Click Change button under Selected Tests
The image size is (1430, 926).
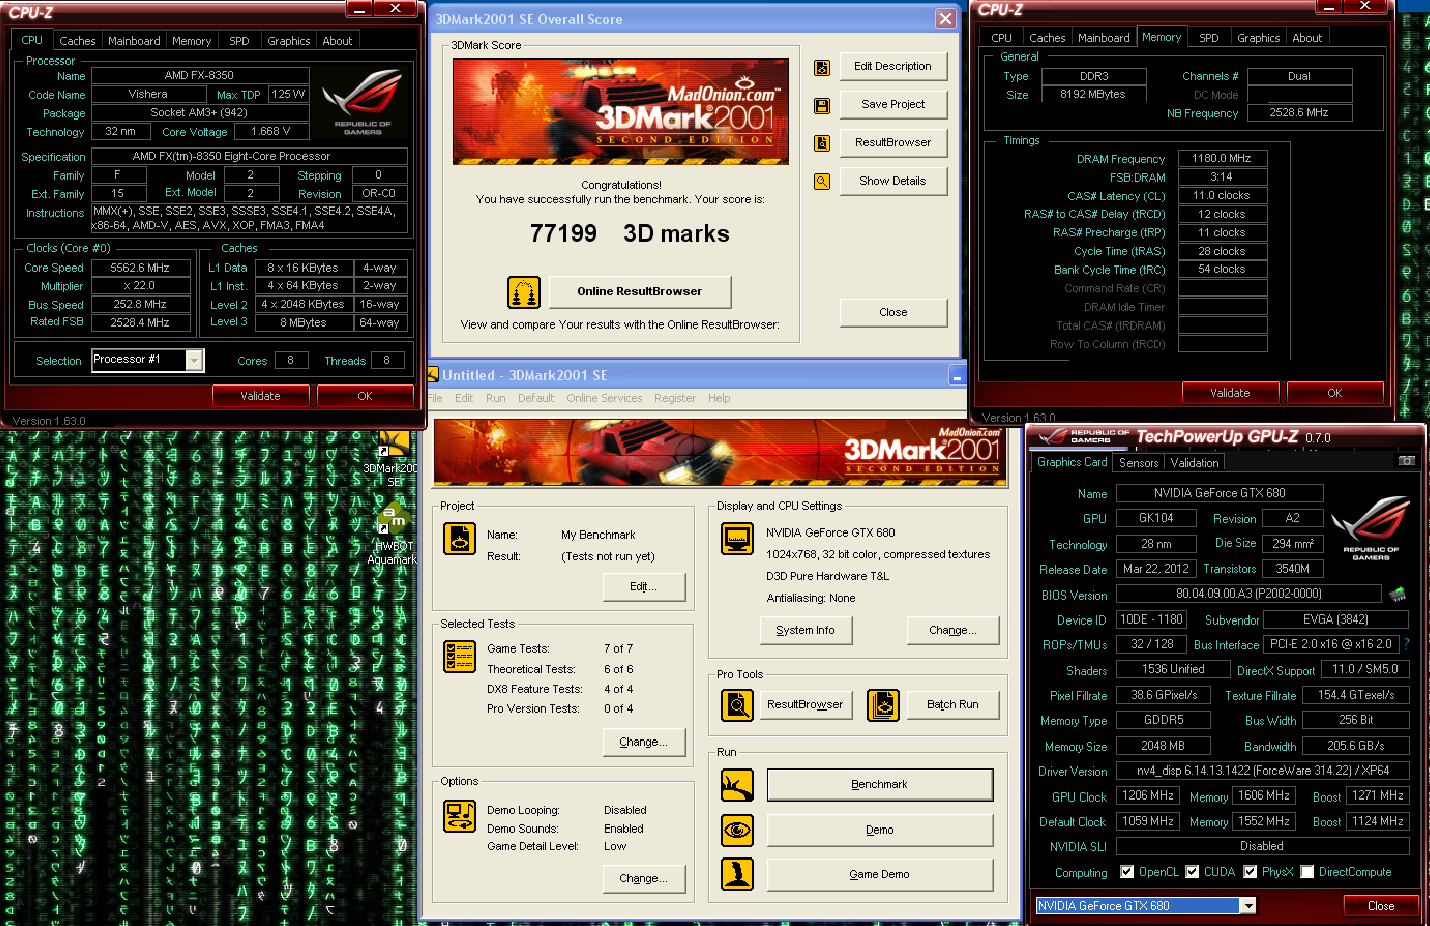pos(644,742)
